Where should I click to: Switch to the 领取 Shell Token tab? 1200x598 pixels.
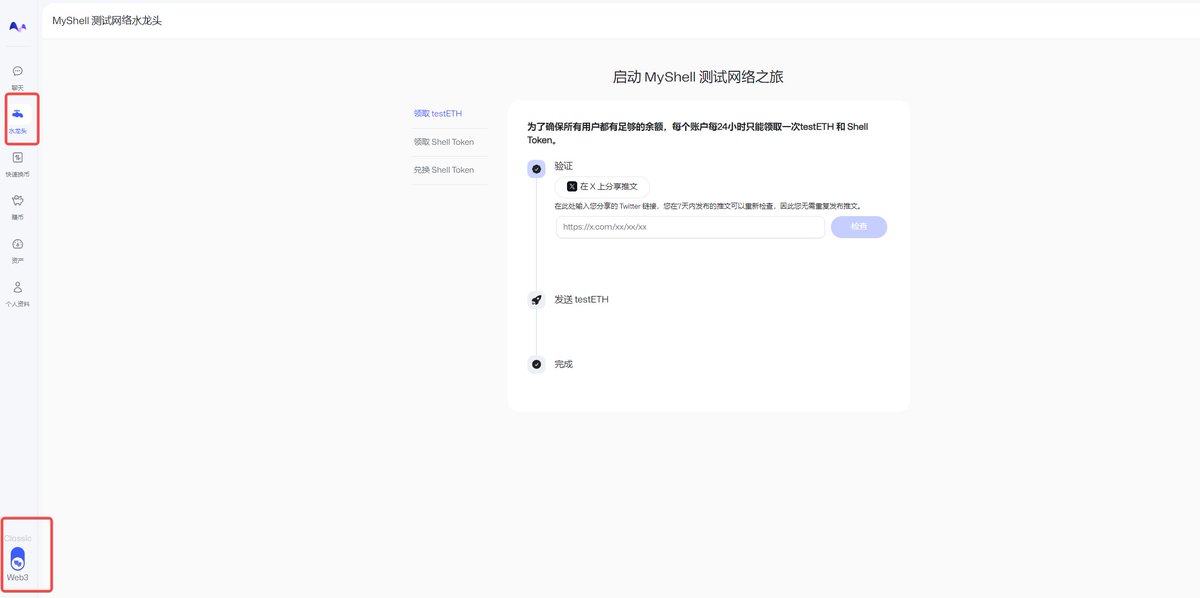pos(444,142)
